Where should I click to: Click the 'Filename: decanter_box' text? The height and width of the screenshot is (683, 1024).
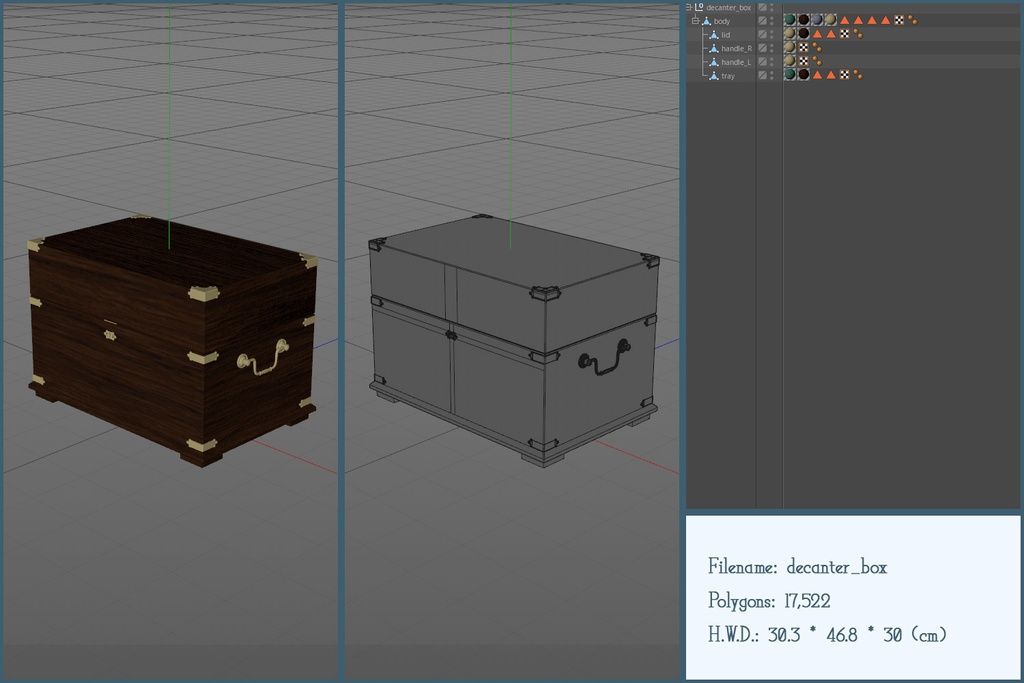[797, 567]
